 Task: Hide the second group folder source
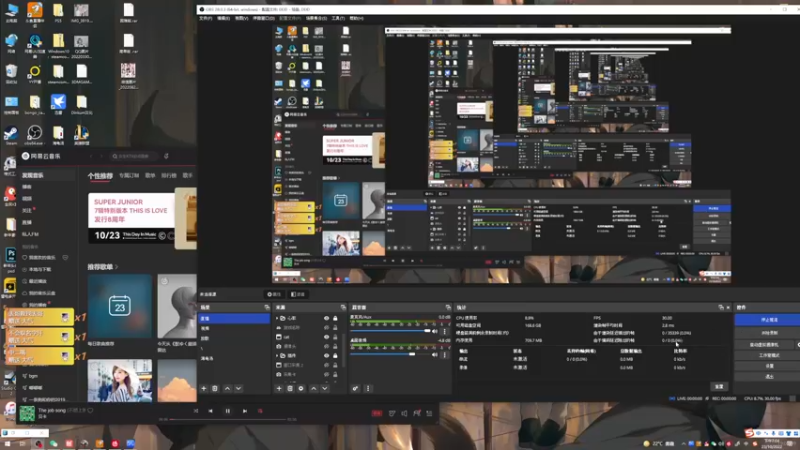tap(327, 356)
